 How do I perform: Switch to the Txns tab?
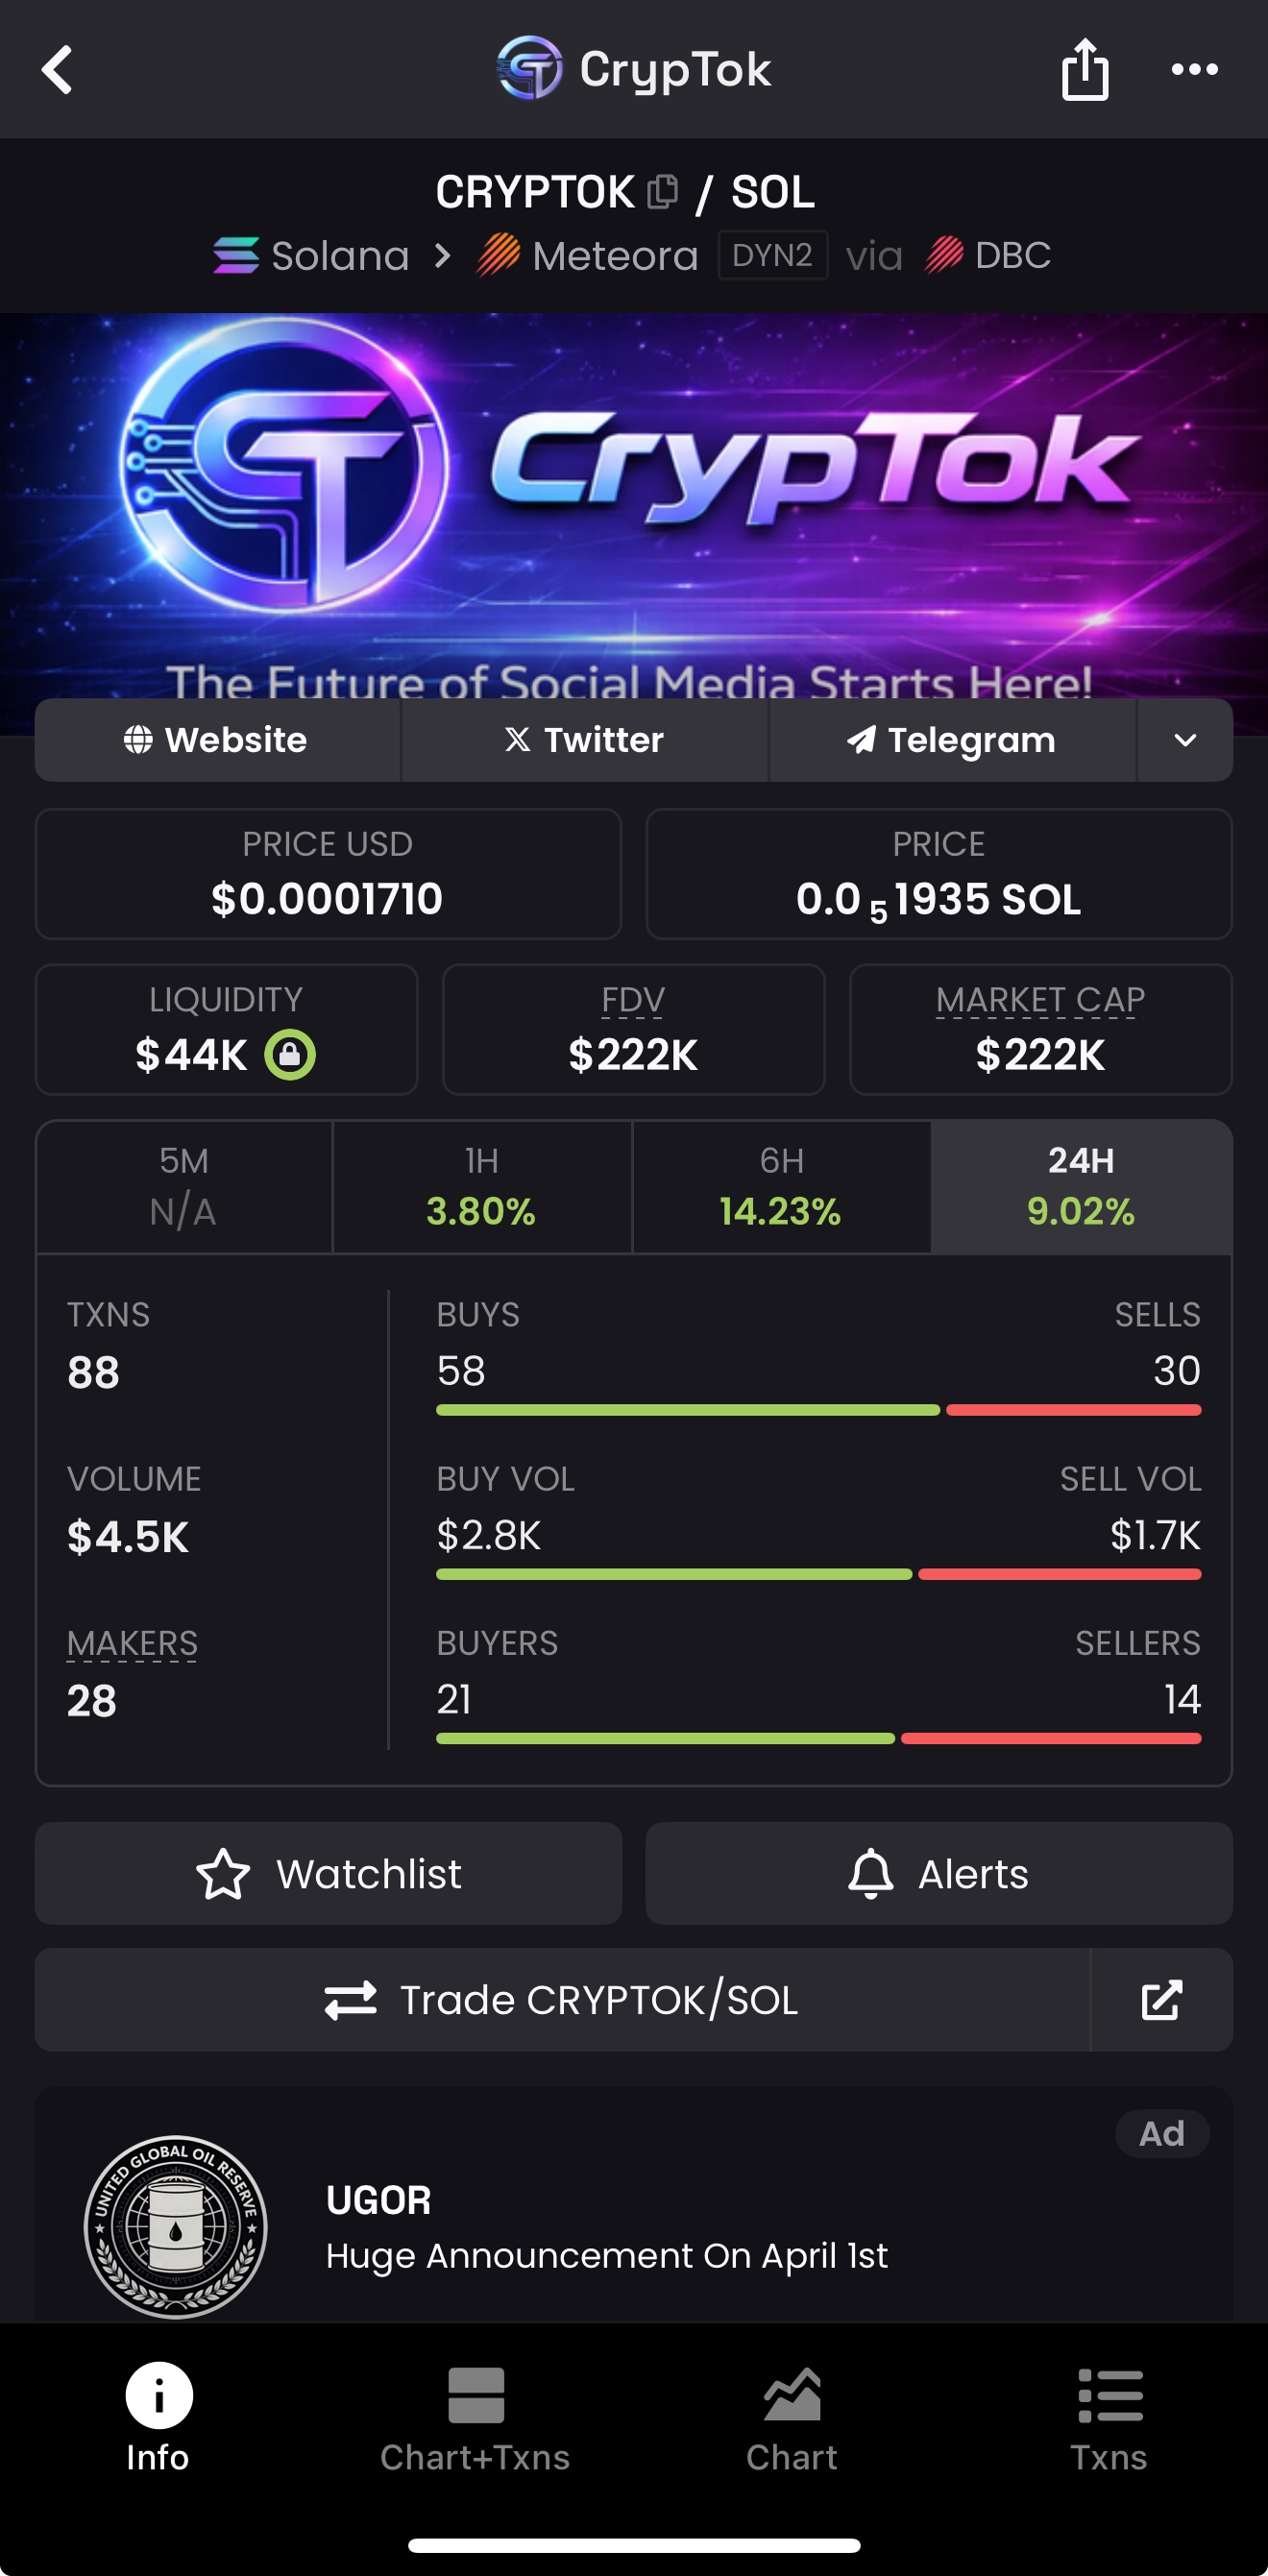[1109, 2418]
